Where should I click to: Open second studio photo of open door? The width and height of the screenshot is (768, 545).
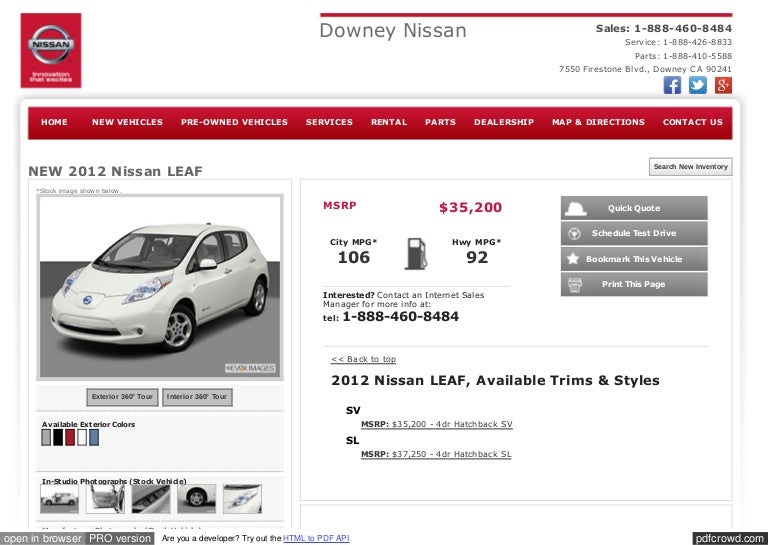point(105,499)
